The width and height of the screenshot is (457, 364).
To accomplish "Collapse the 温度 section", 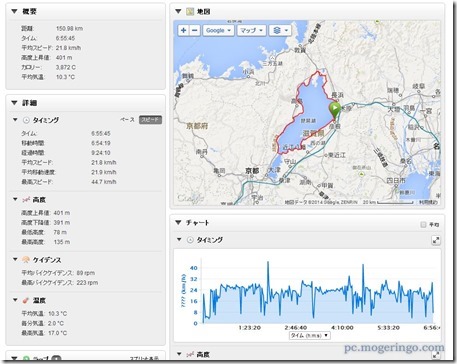I will (x=15, y=300).
